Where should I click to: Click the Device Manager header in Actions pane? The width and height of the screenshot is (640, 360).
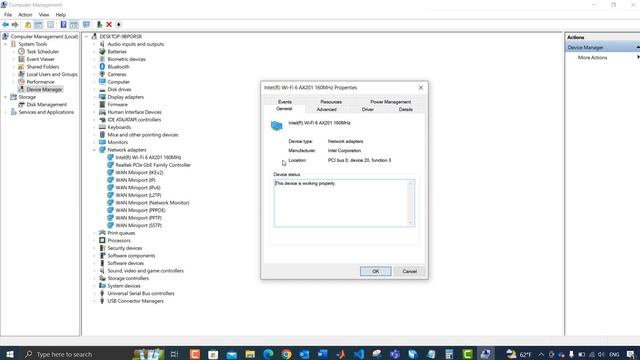pyautogui.click(x=602, y=47)
